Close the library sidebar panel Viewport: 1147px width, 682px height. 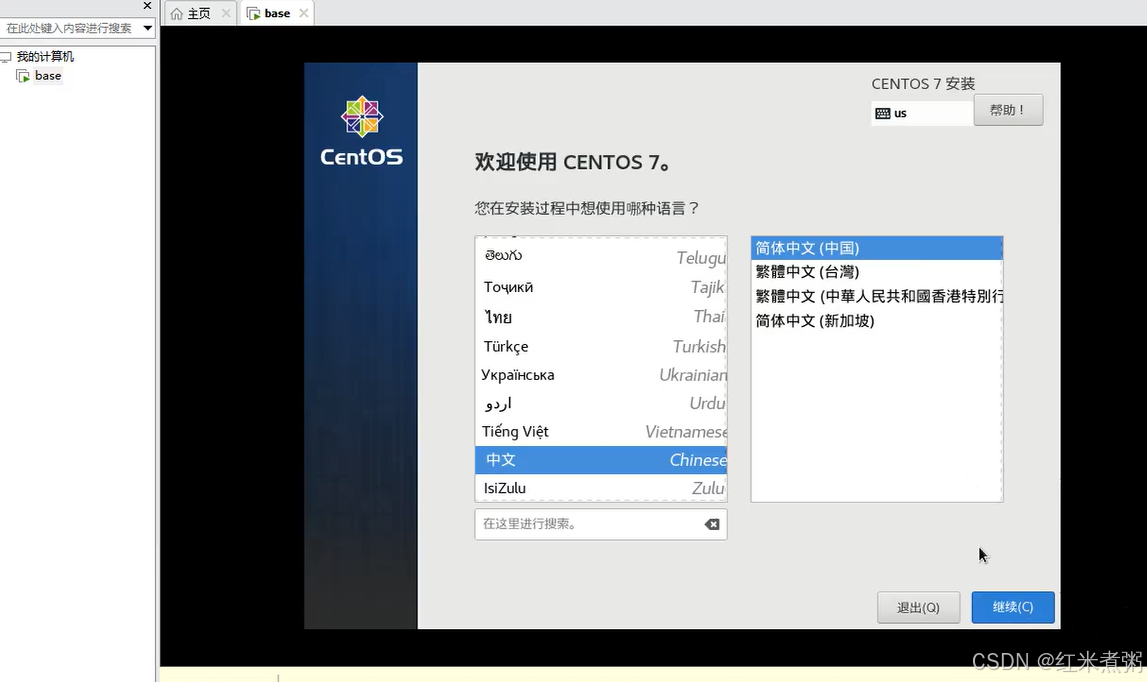pyautogui.click(x=147, y=5)
